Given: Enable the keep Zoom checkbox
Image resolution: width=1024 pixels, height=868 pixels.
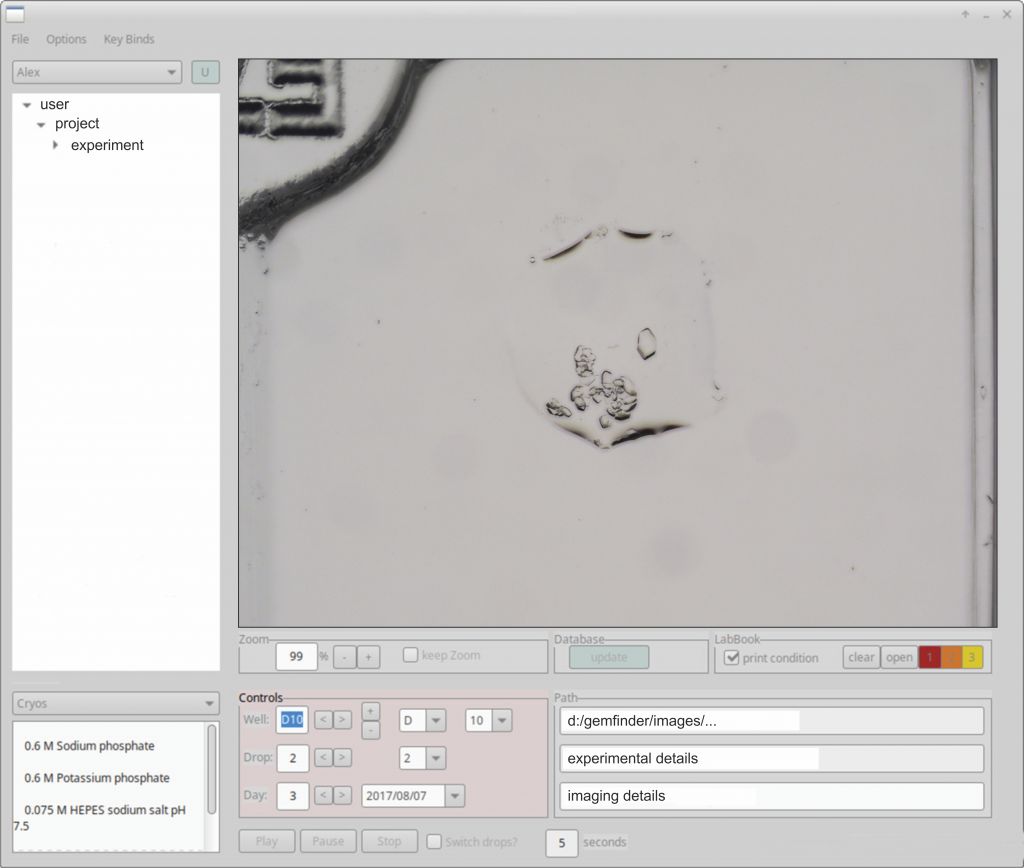Looking at the screenshot, I should click(x=410, y=656).
